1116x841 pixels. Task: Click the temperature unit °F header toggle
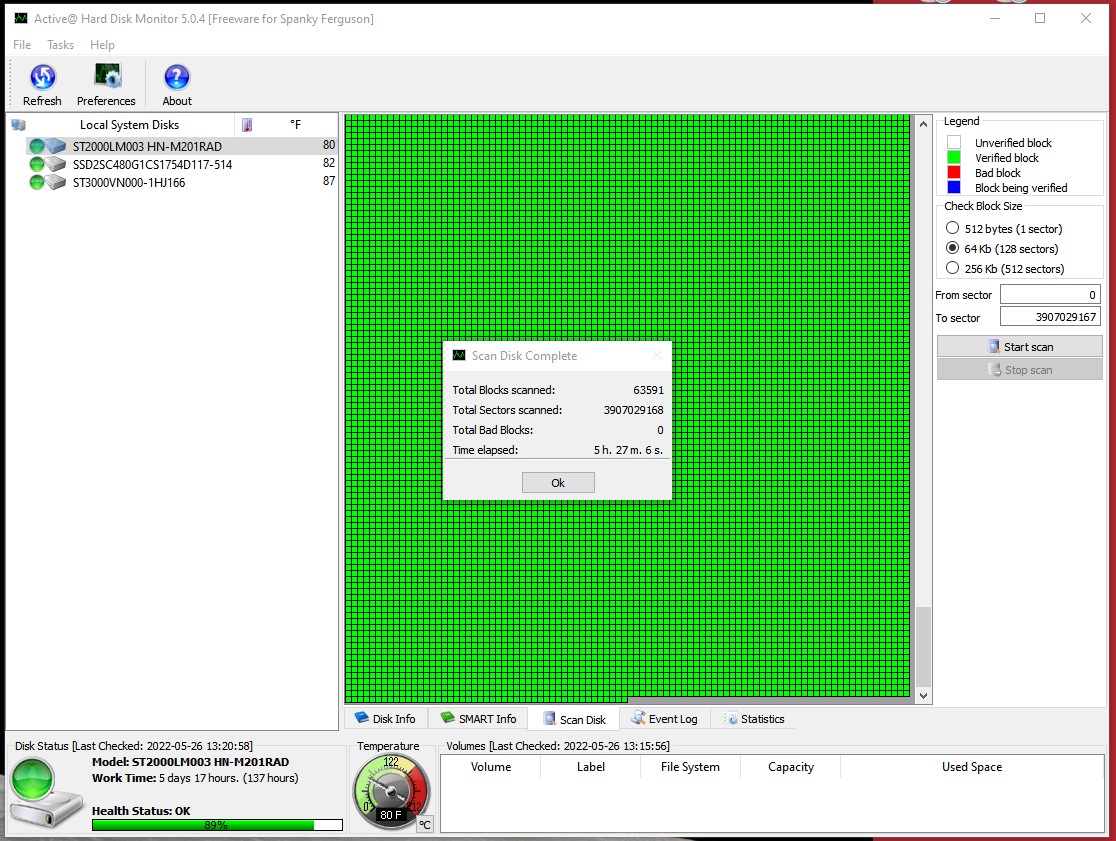(x=293, y=124)
